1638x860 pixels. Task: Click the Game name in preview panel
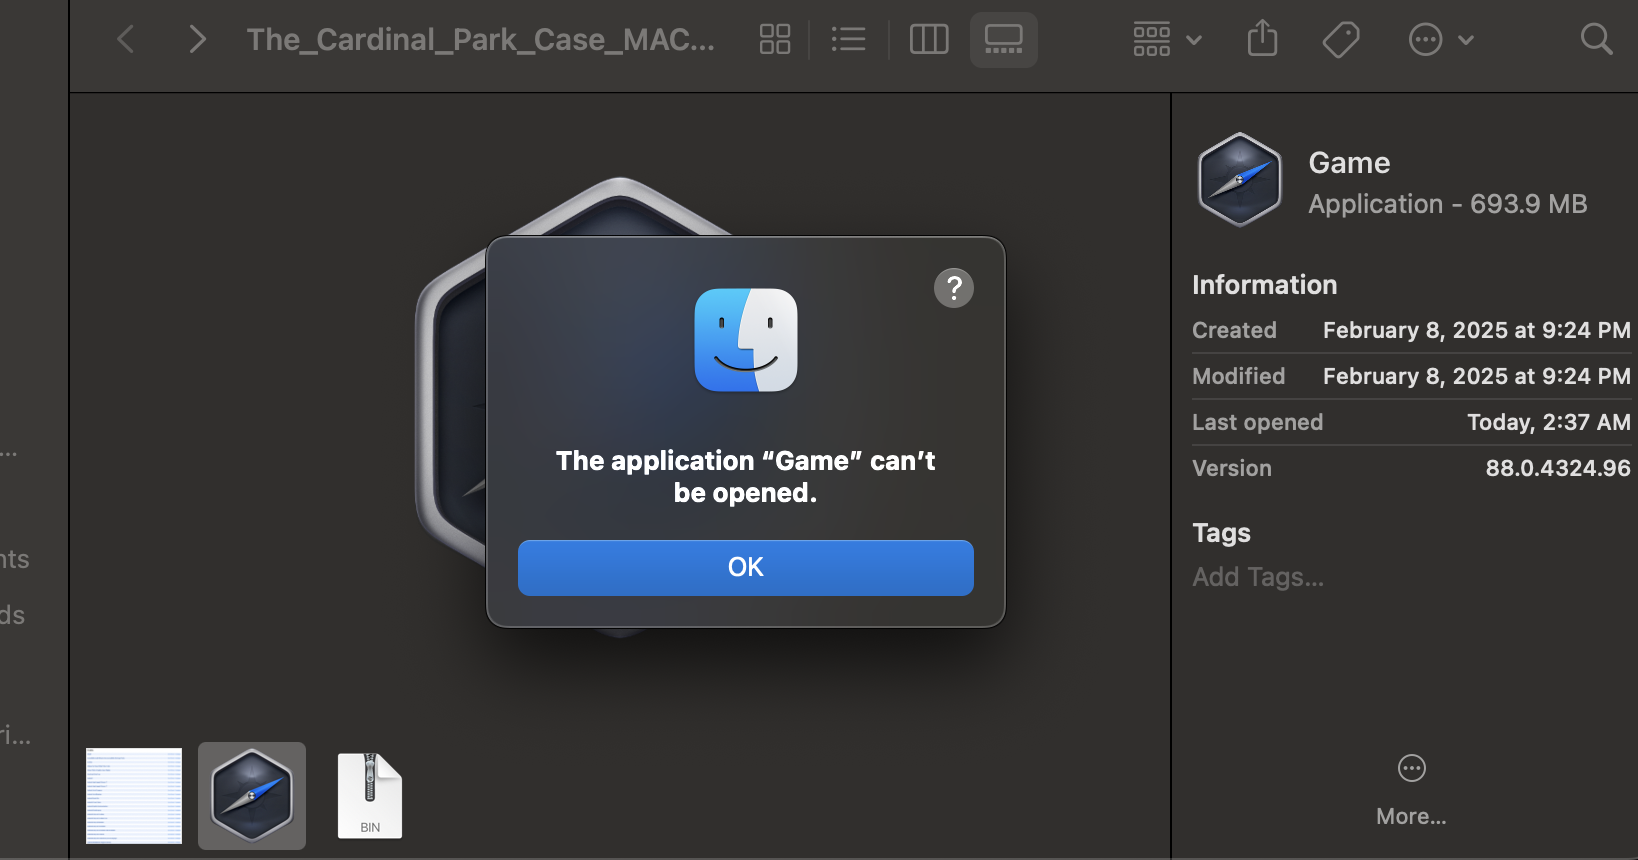(x=1349, y=163)
